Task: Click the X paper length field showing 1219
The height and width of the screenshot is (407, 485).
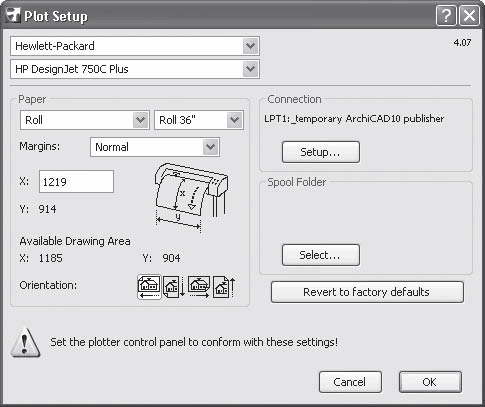Action: coord(76,182)
